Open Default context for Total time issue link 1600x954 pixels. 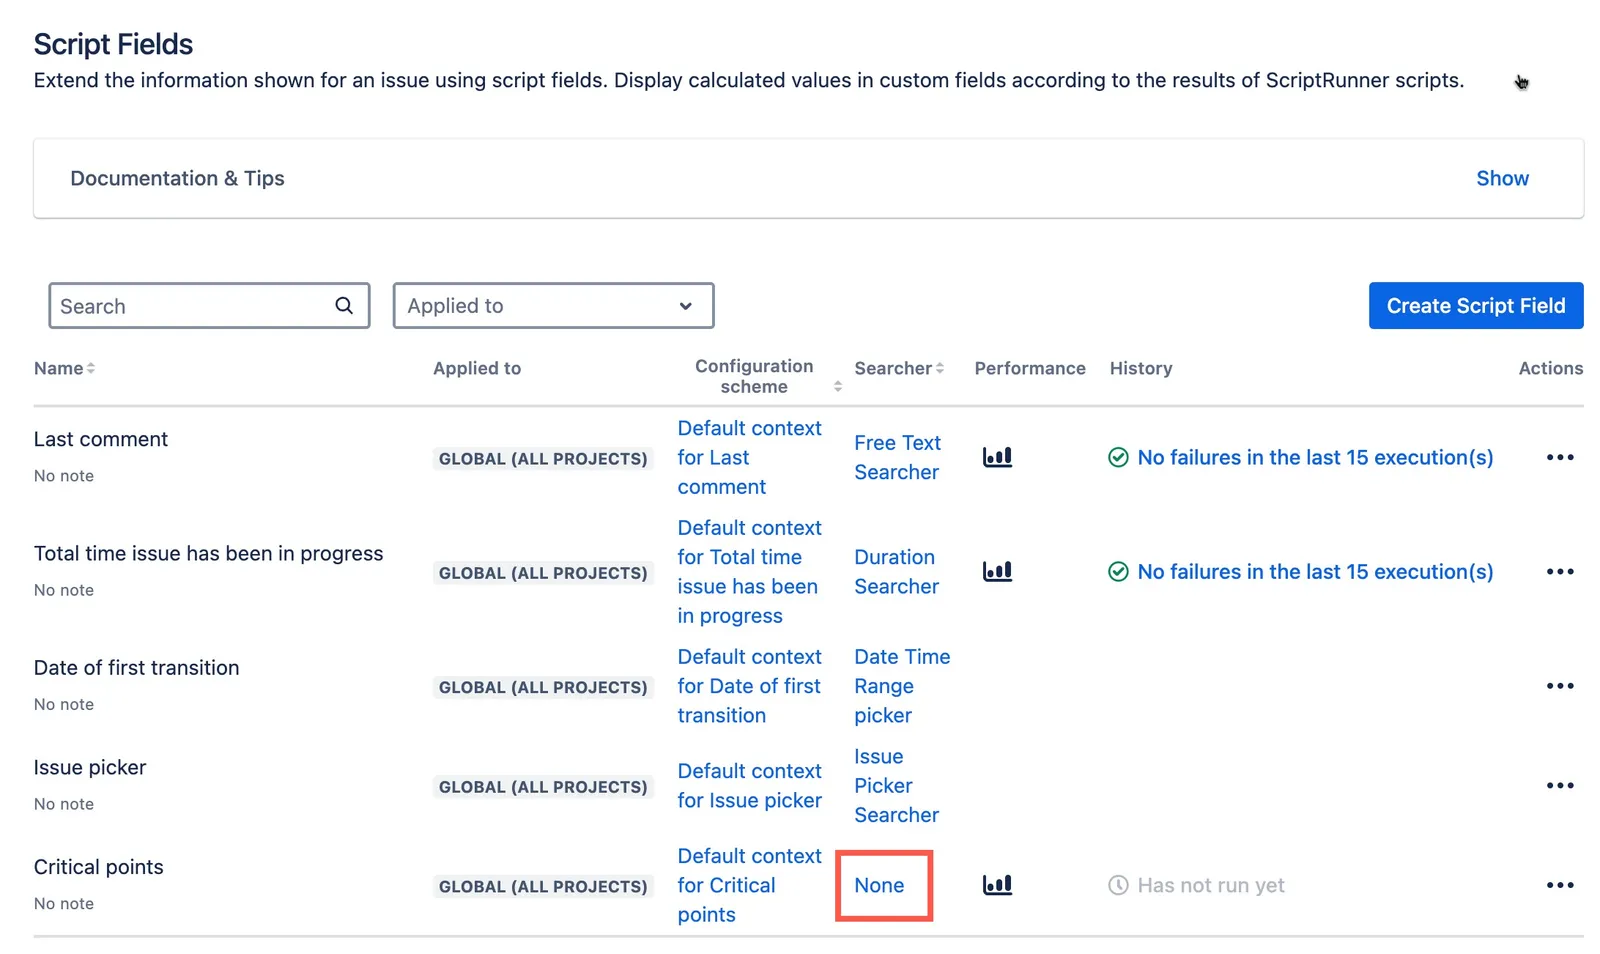tap(749, 571)
